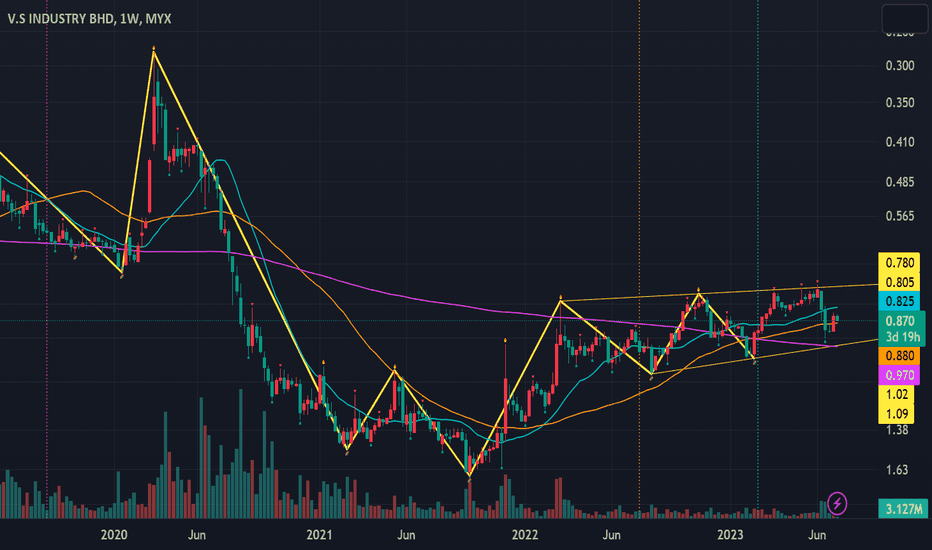Click the 0.880 orange moving average label
The image size is (932, 550).
(x=899, y=356)
